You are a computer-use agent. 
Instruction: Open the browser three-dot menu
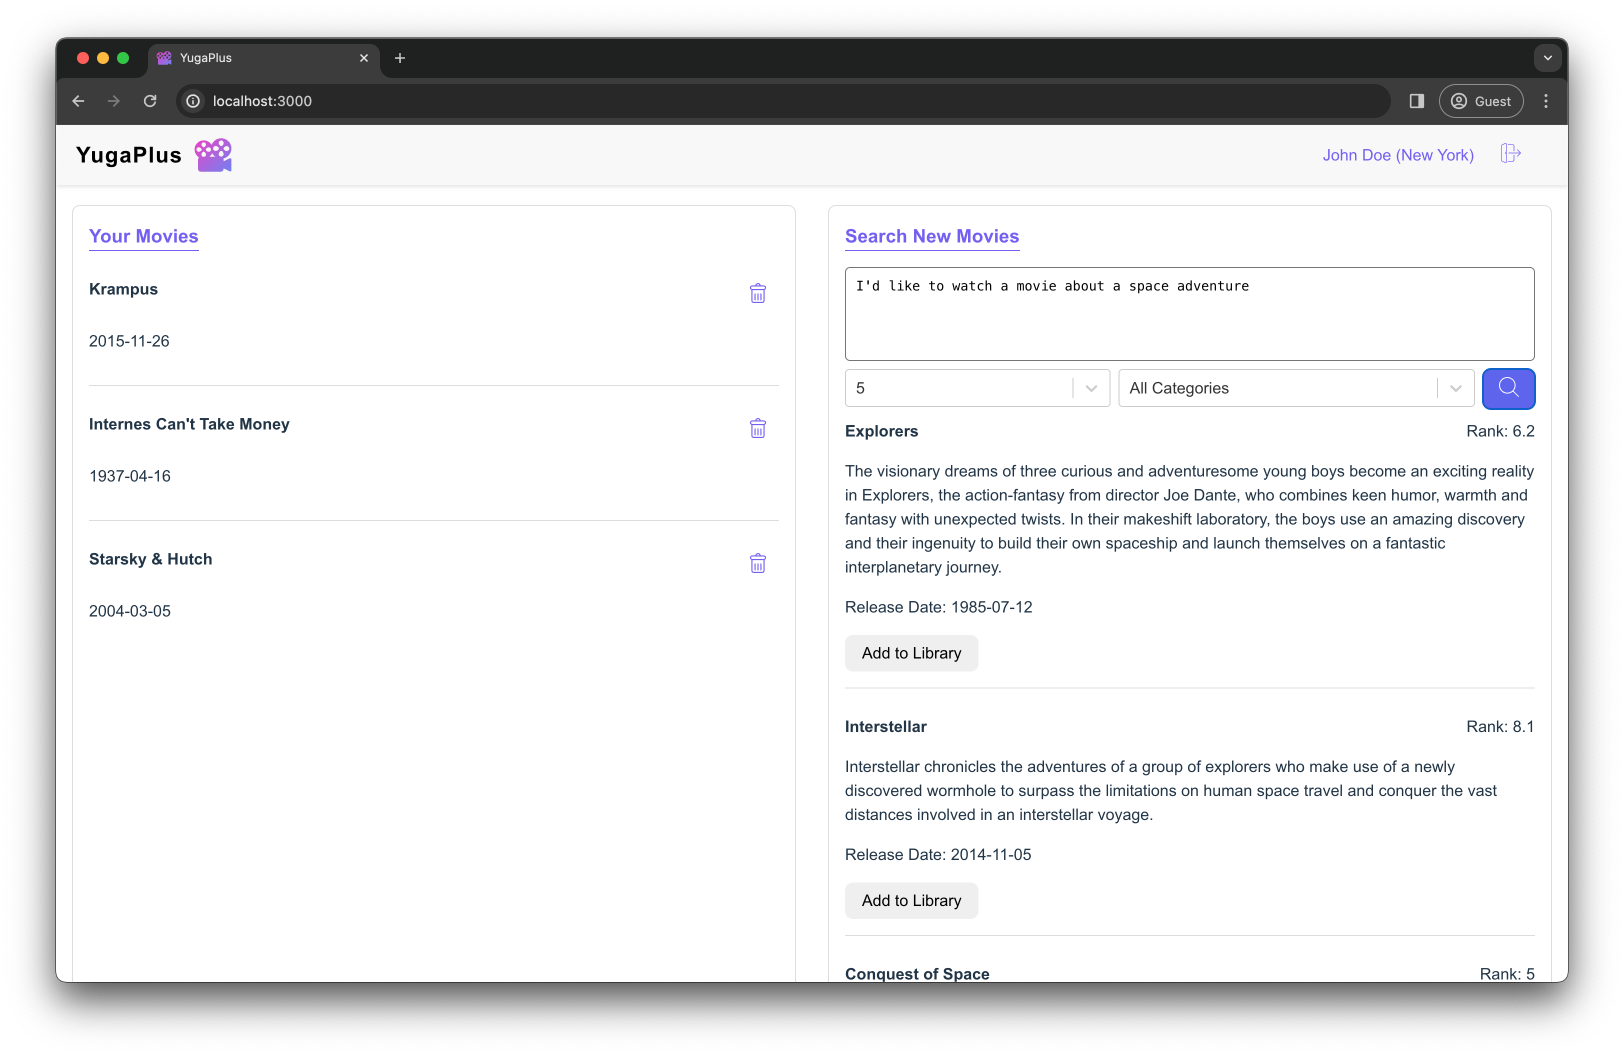(x=1545, y=101)
